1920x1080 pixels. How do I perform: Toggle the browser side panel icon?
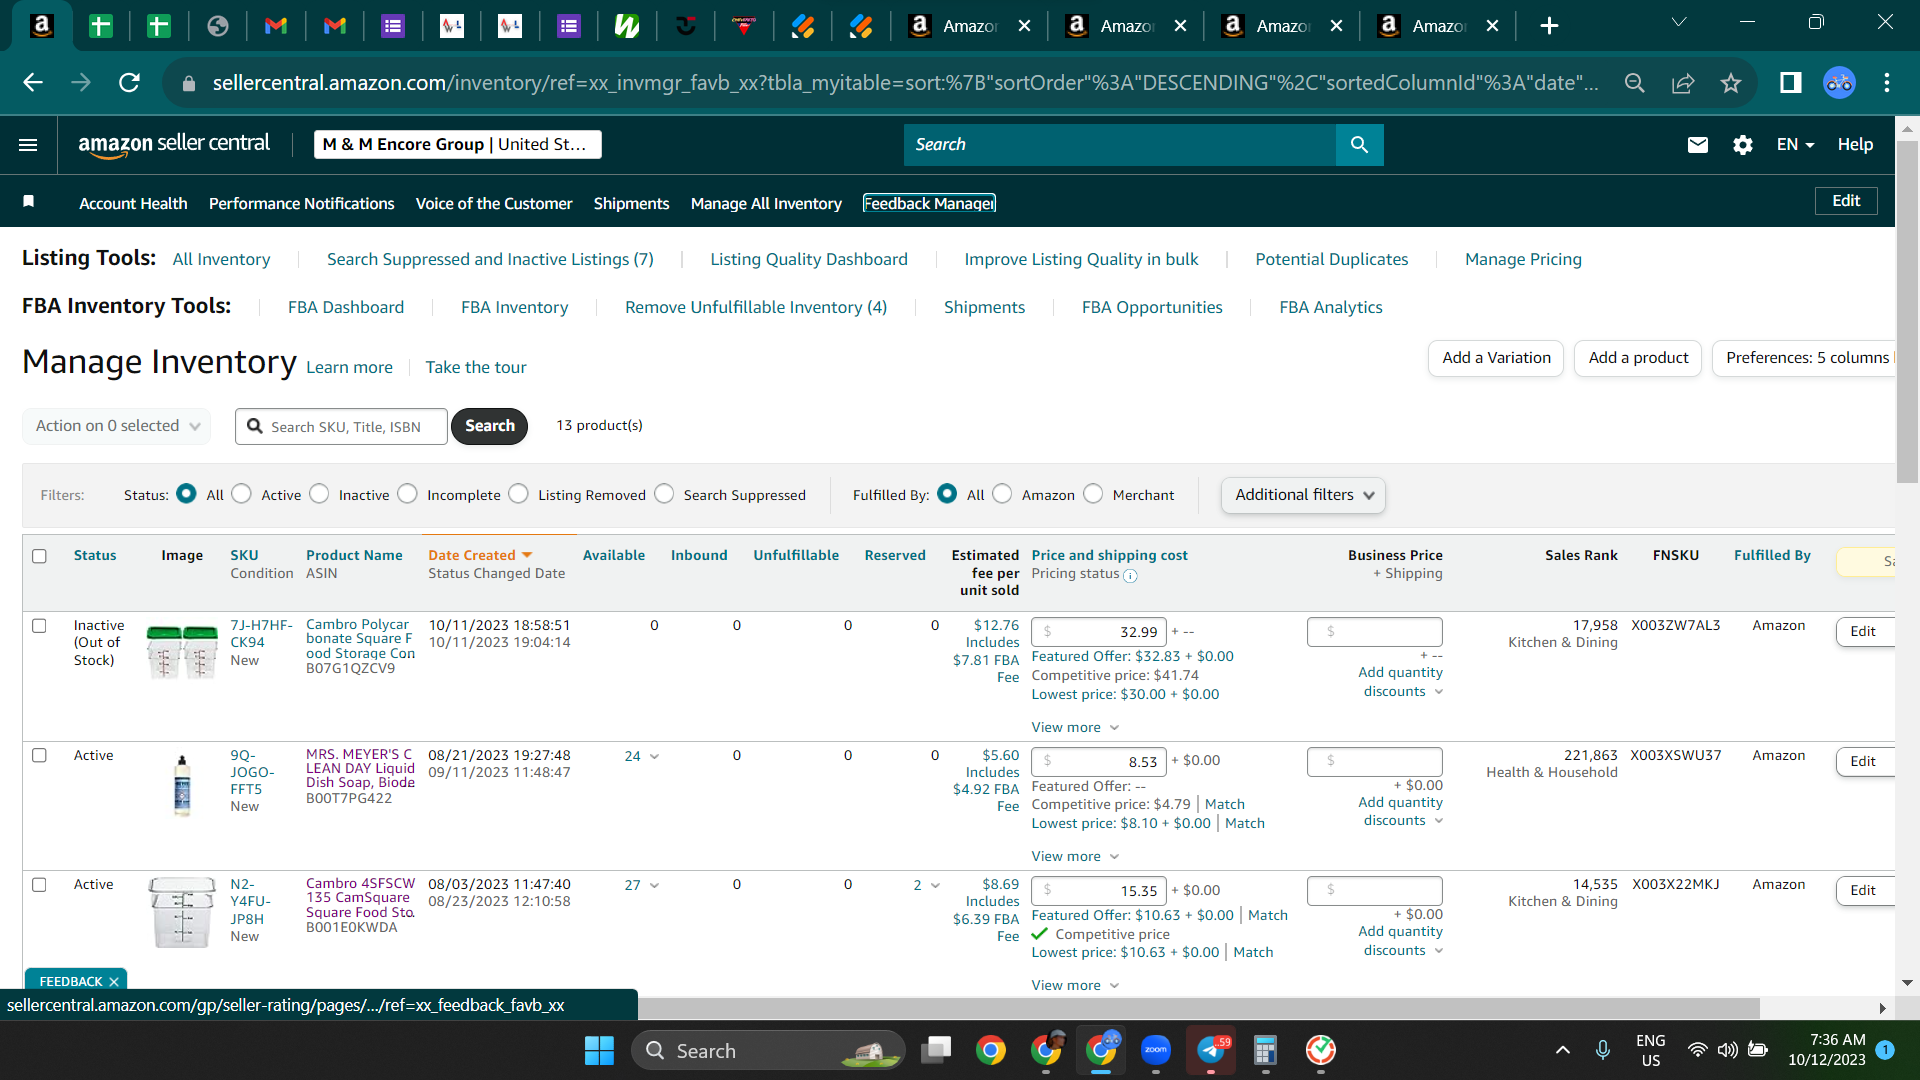coord(1791,83)
